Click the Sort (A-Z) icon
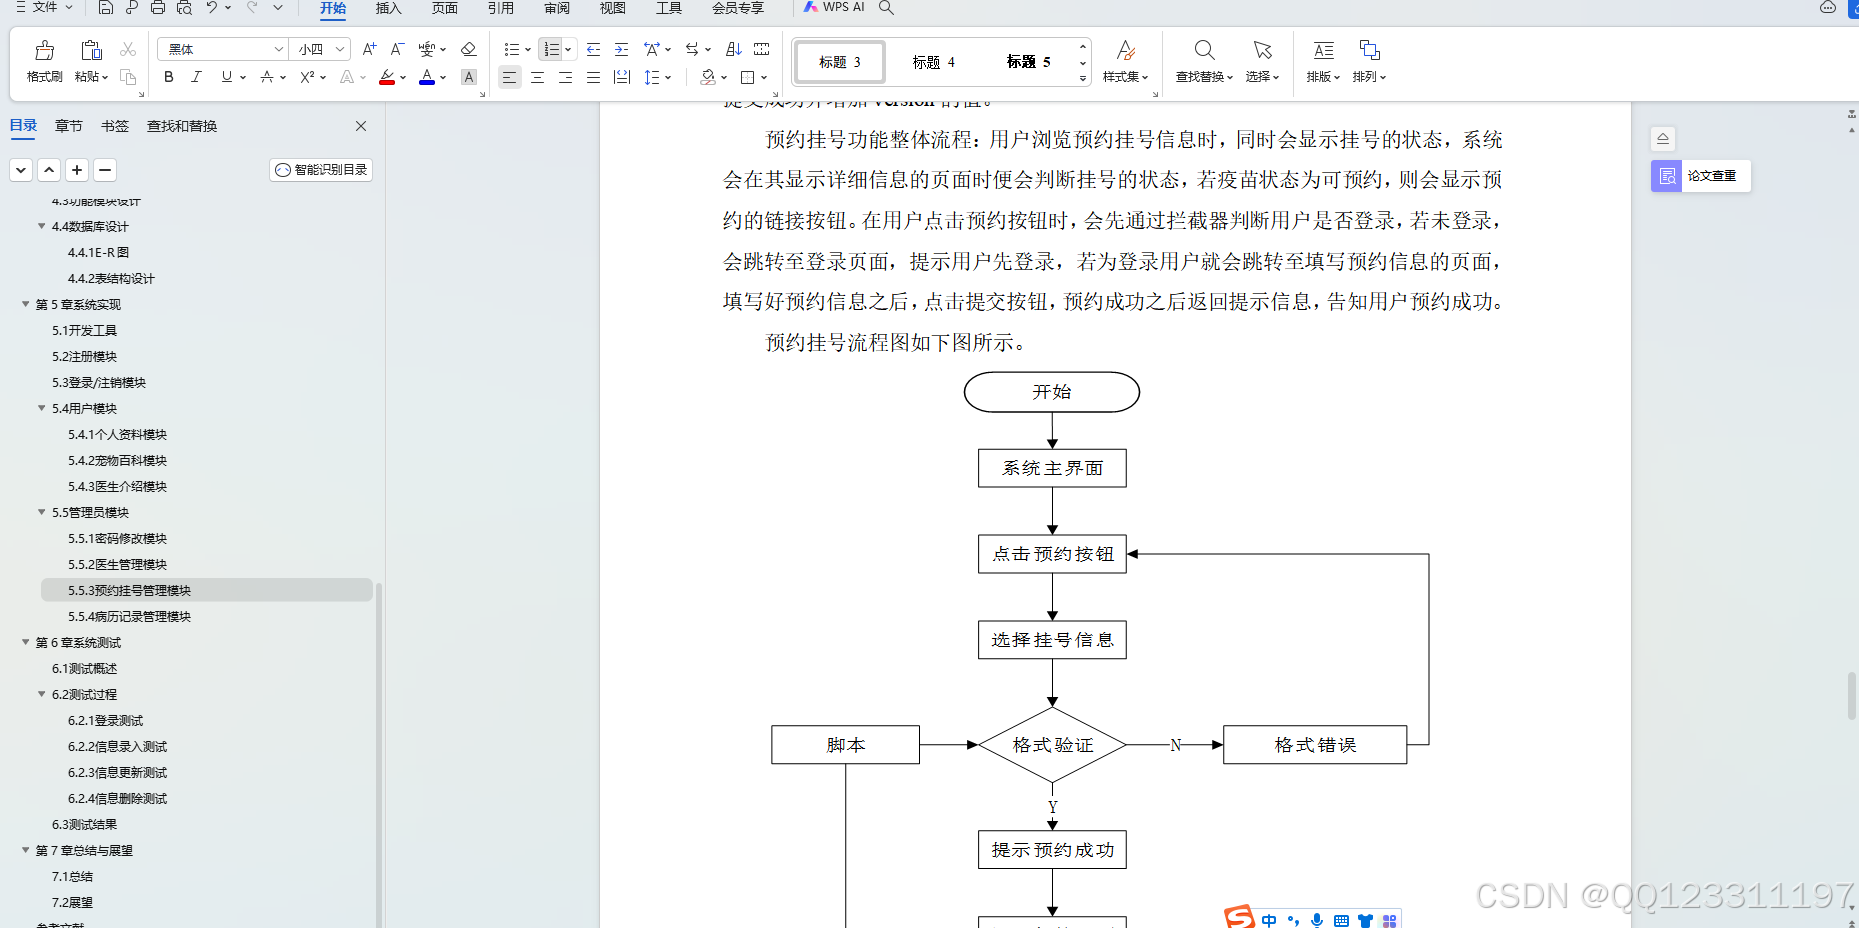 (733, 49)
